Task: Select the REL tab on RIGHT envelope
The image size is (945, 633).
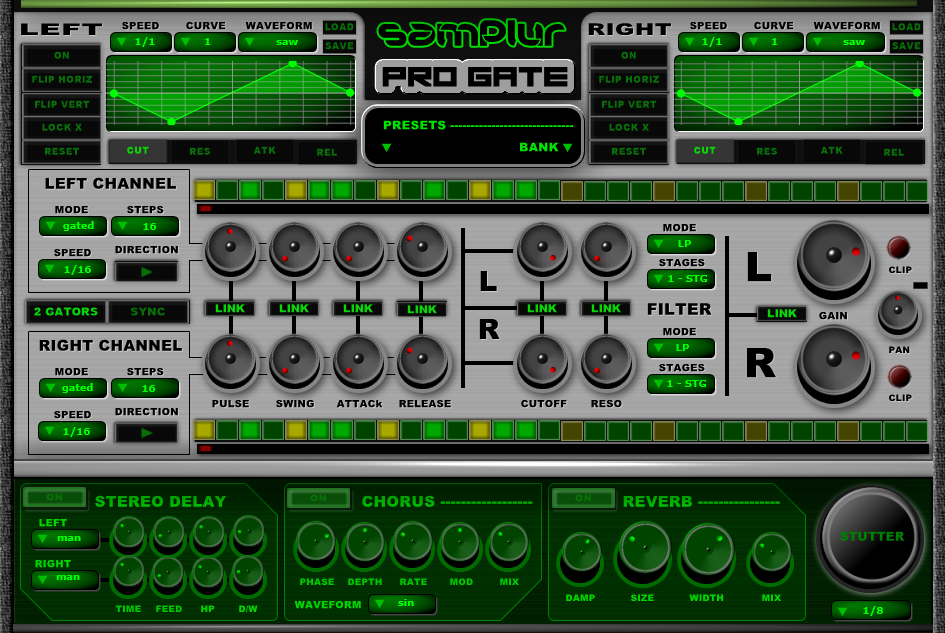Action: click(894, 152)
